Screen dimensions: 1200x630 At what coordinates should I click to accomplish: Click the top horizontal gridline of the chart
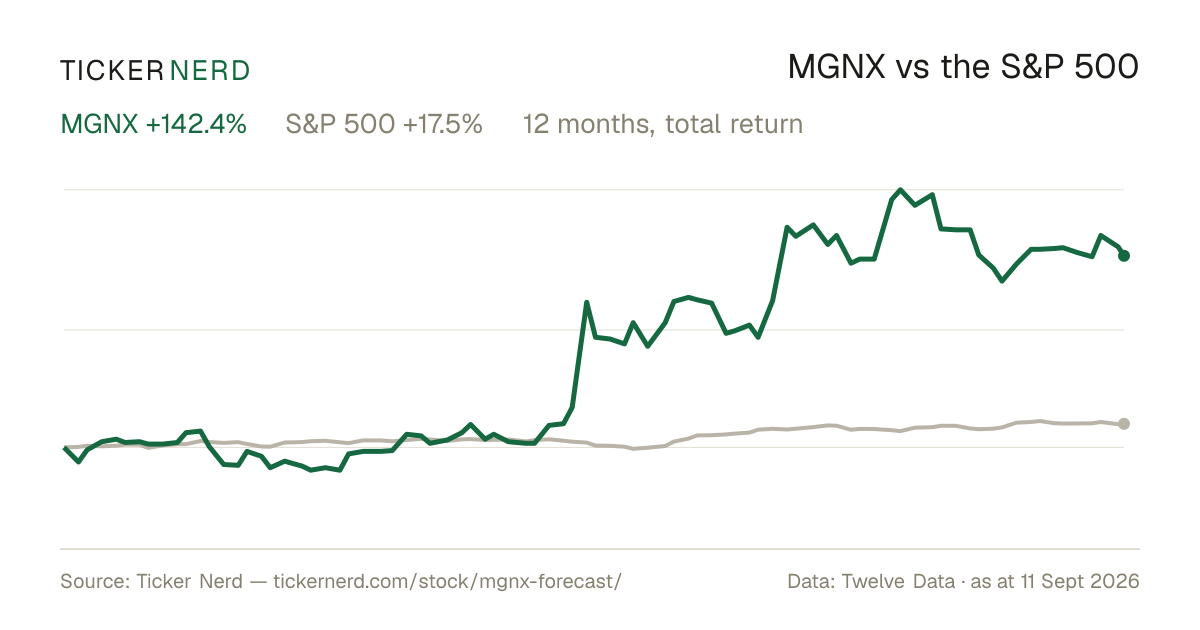coord(594,189)
